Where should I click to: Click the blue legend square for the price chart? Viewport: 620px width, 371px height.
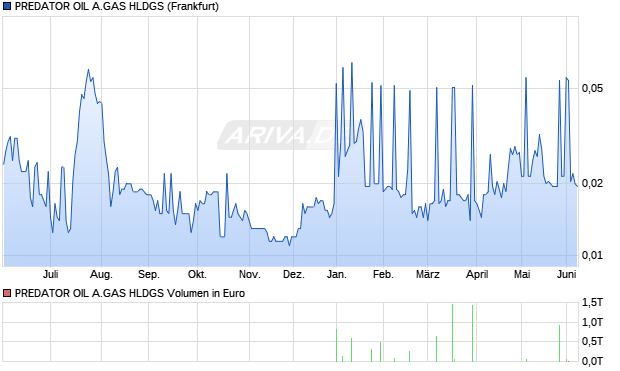(x=7, y=7)
